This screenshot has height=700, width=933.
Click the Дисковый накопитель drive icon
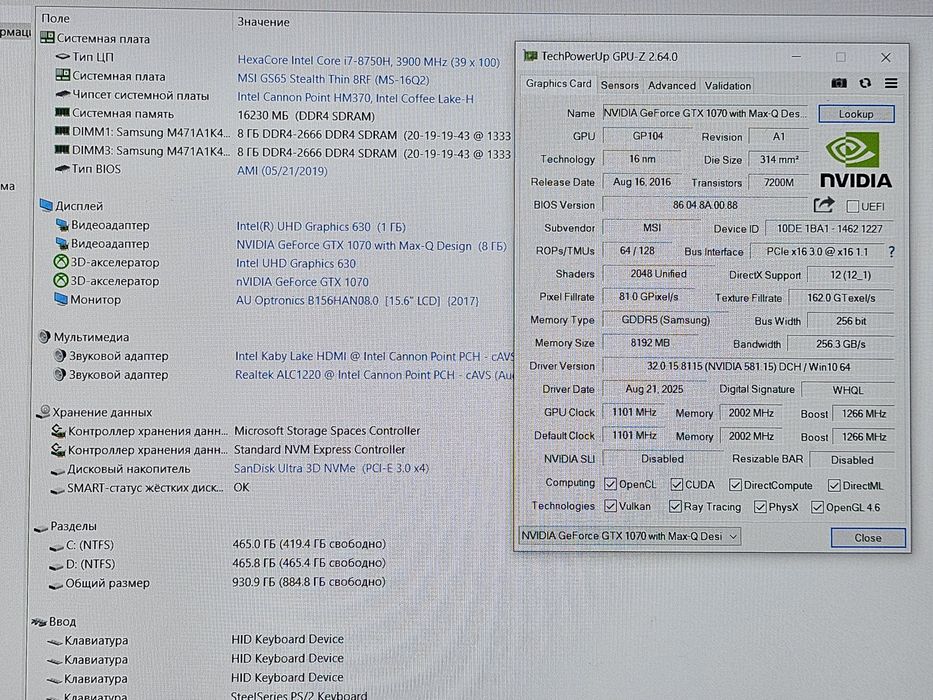pyautogui.click(x=58, y=471)
